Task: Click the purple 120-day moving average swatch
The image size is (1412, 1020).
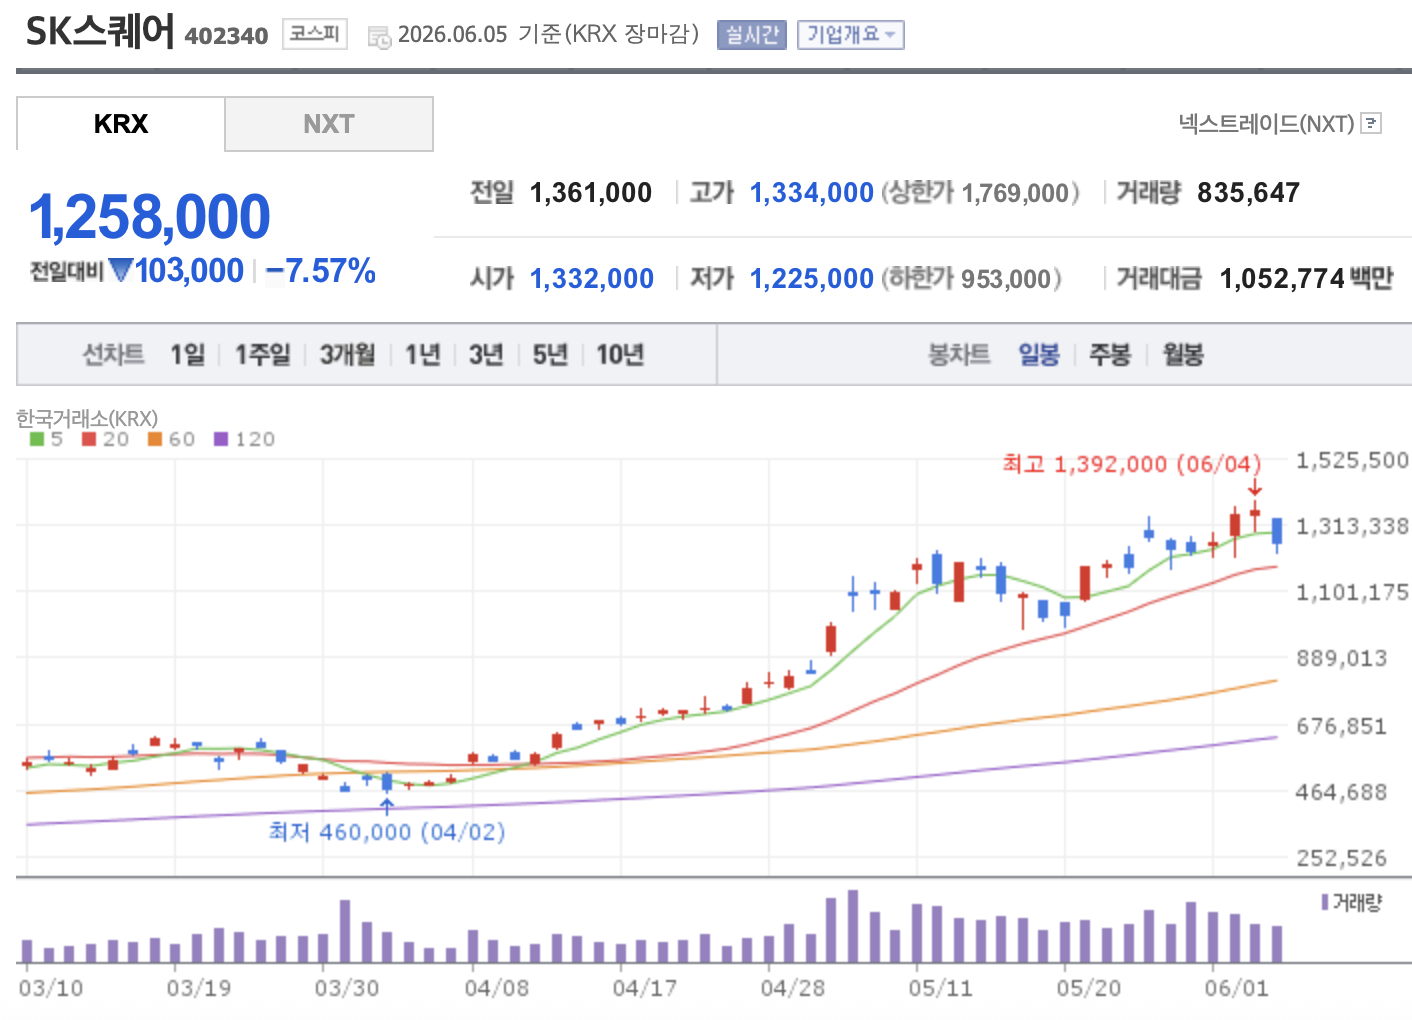Action: coord(221,439)
